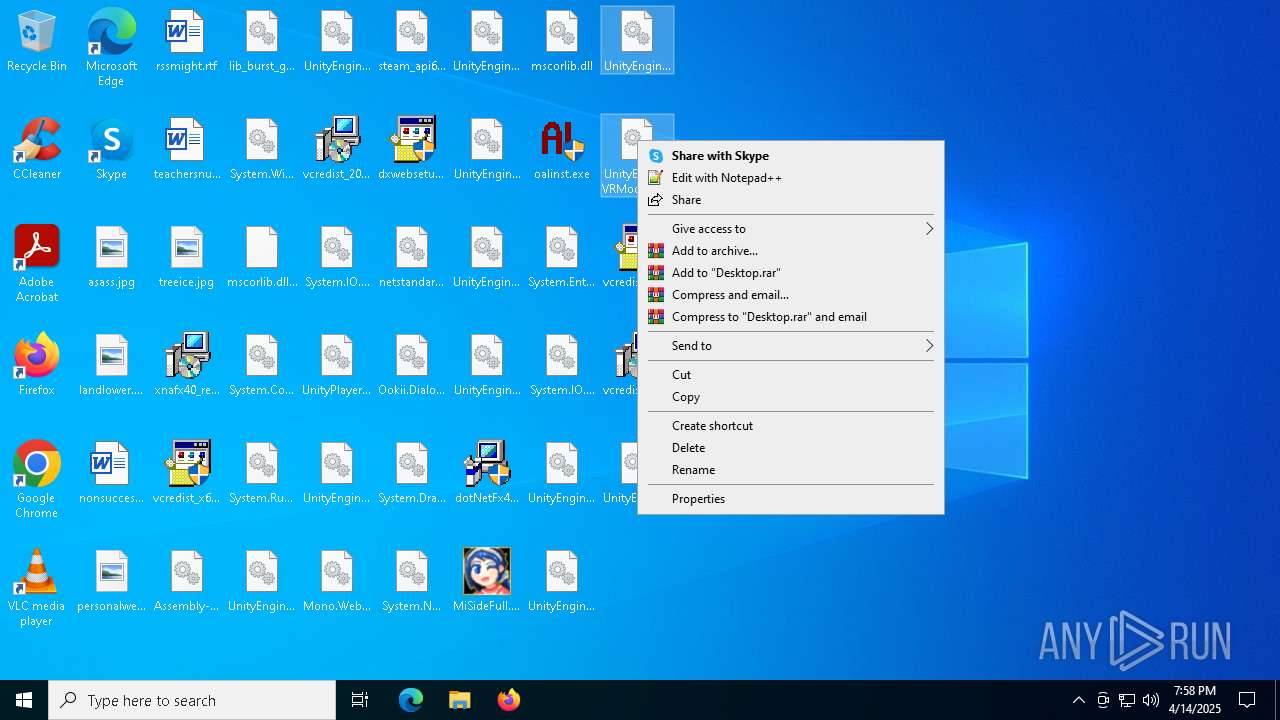Choose Rename from the context menu
The image size is (1280, 720).
coord(790,470)
